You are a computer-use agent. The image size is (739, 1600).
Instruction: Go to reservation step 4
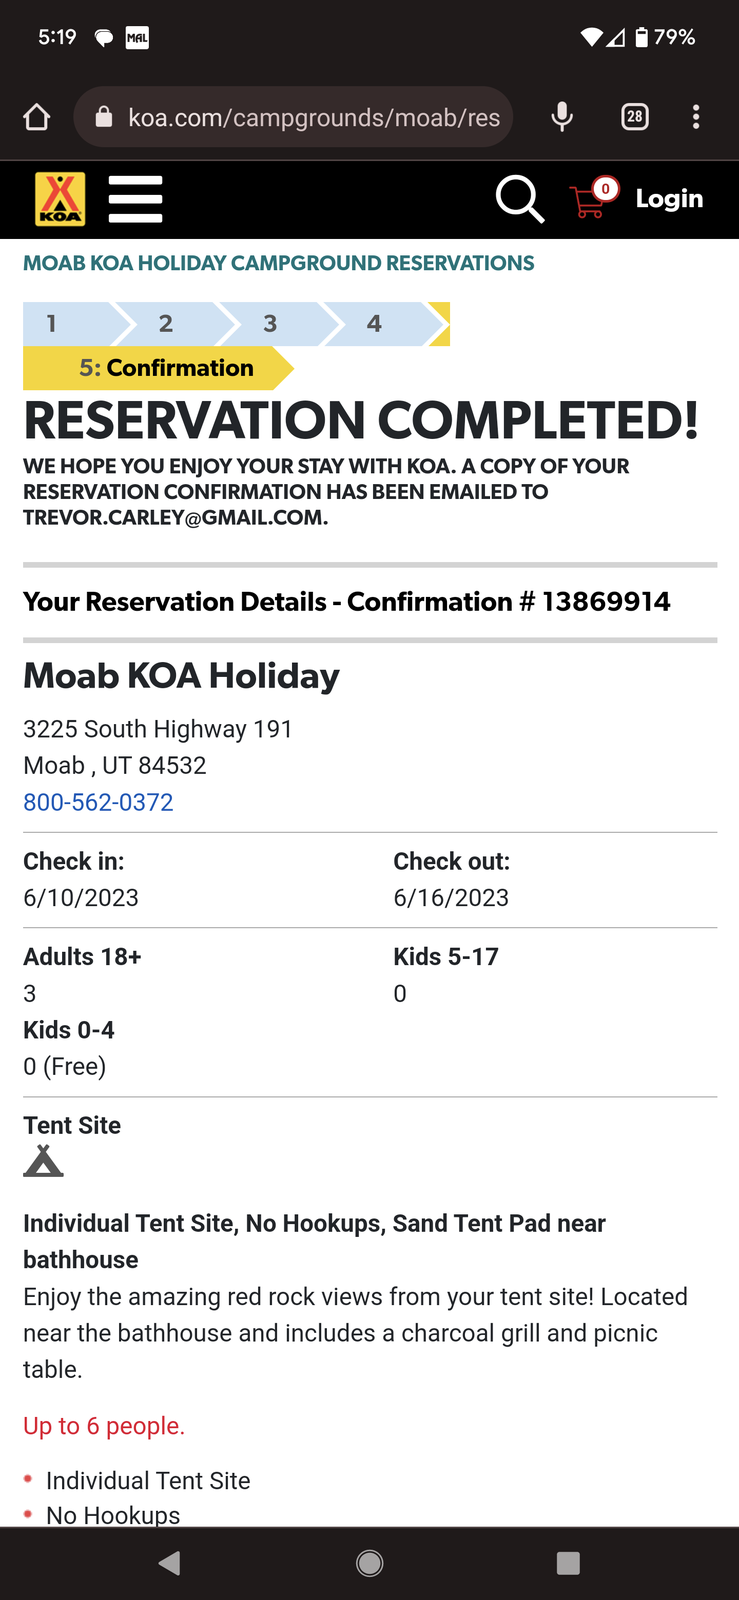pos(375,324)
